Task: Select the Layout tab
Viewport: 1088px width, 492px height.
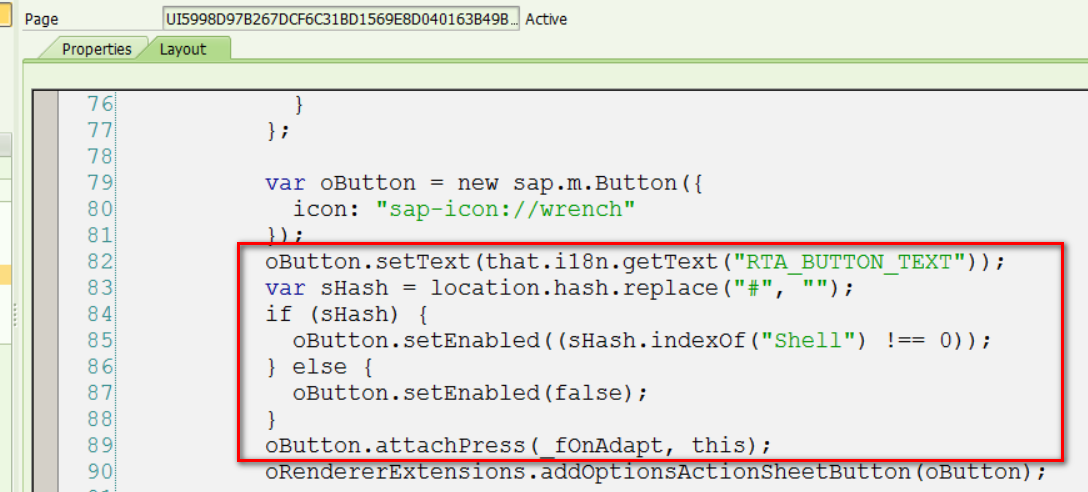Action: pos(184,49)
